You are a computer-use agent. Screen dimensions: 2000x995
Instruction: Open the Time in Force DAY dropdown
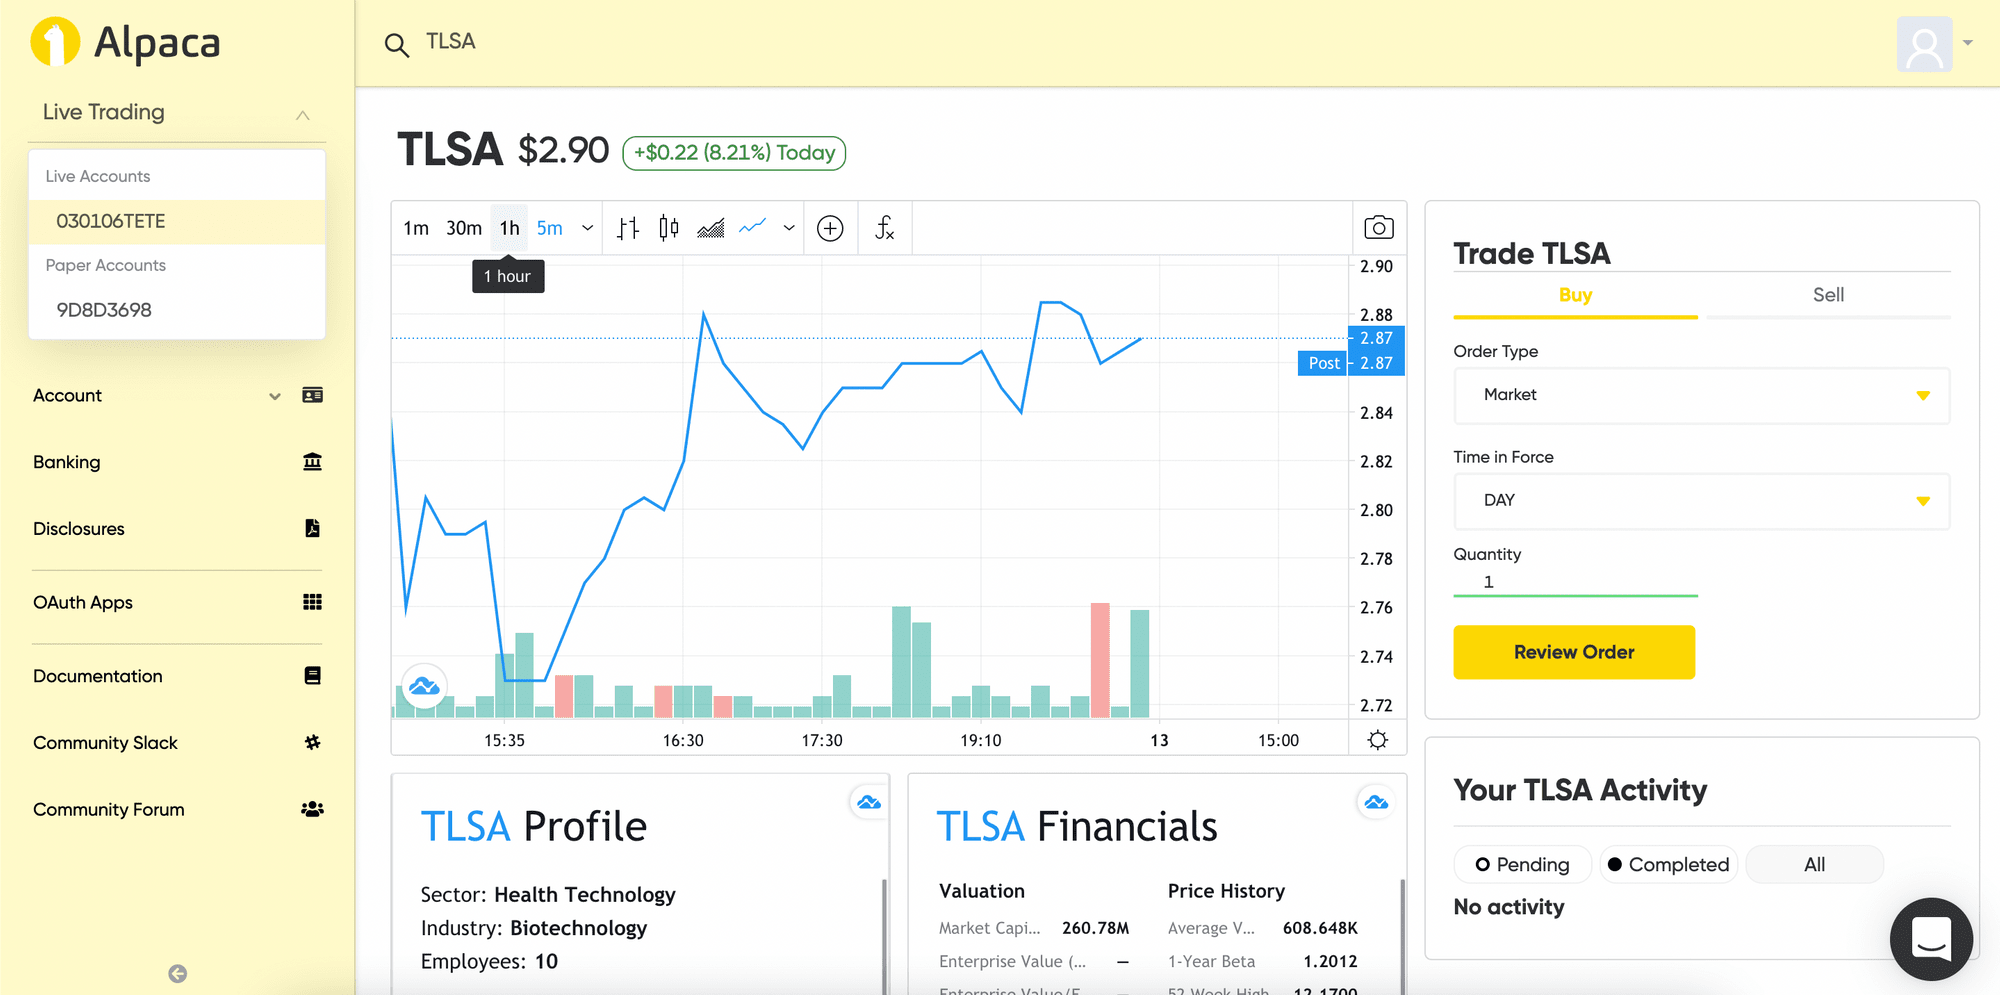[1701, 500]
